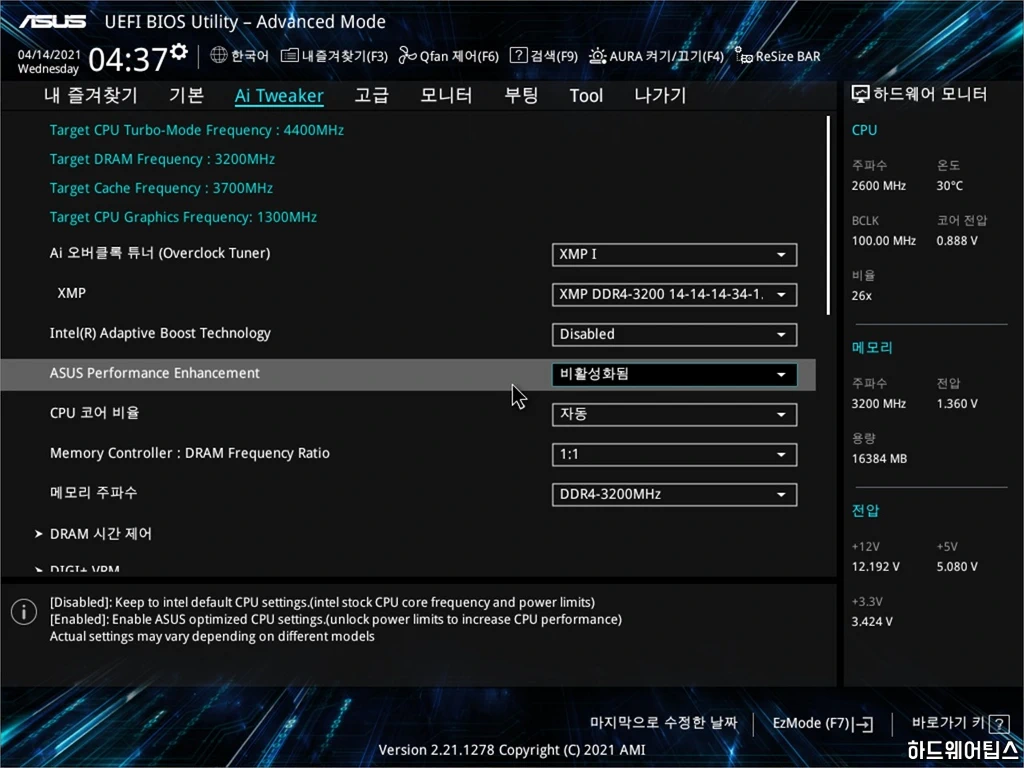Click Target CPU Graphics Frequency text
Screen dimensions: 1024x768
183,217
